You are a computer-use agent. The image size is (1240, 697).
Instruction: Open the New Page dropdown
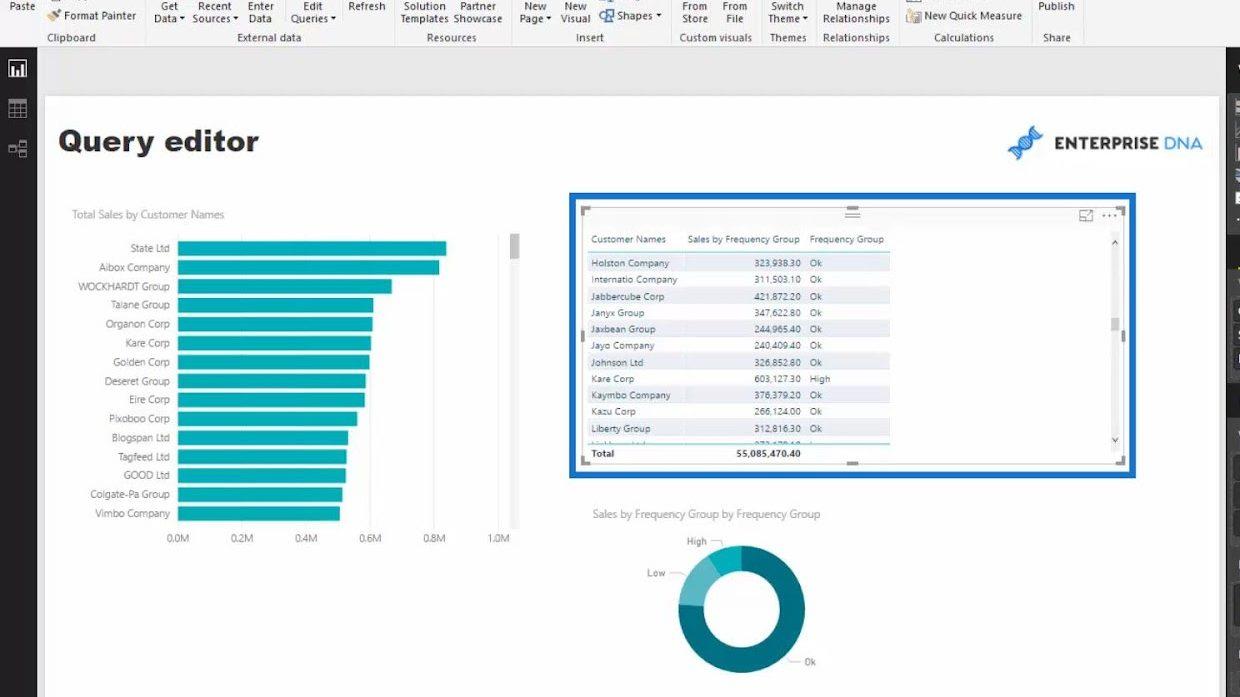tap(535, 12)
